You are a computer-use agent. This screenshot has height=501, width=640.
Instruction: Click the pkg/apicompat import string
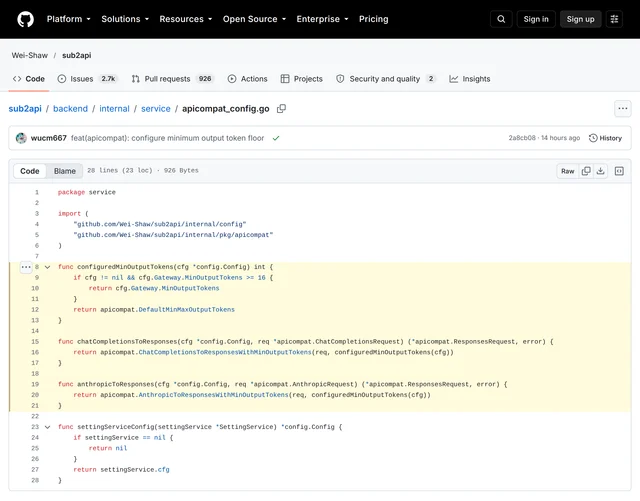173,235
